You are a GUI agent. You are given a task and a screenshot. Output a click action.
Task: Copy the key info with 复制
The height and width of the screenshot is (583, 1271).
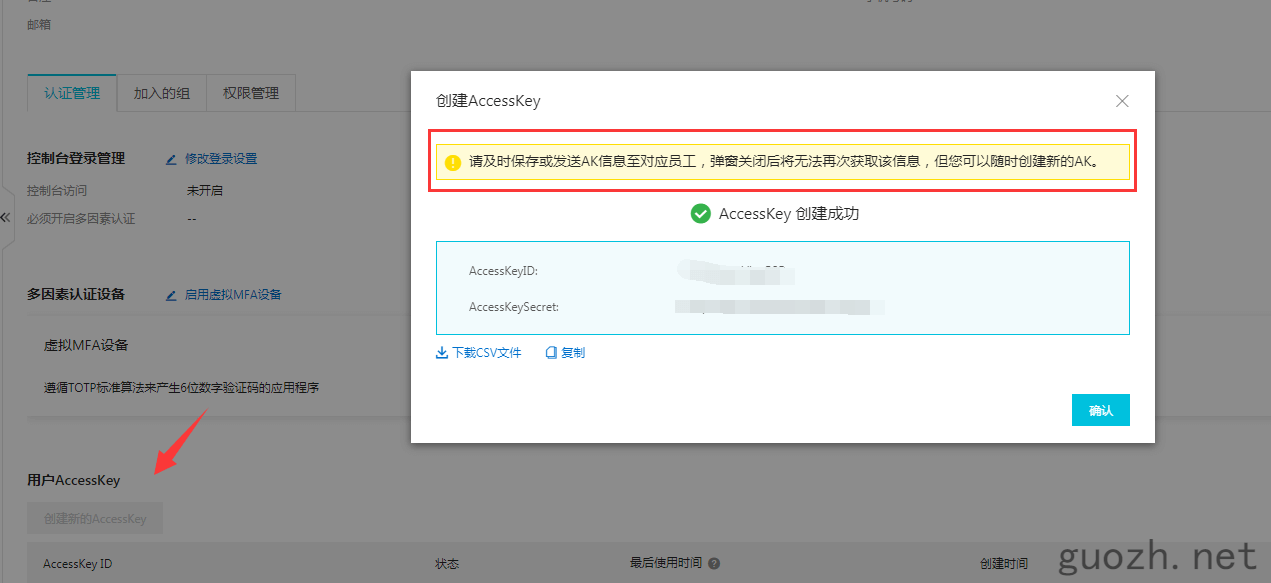573,353
